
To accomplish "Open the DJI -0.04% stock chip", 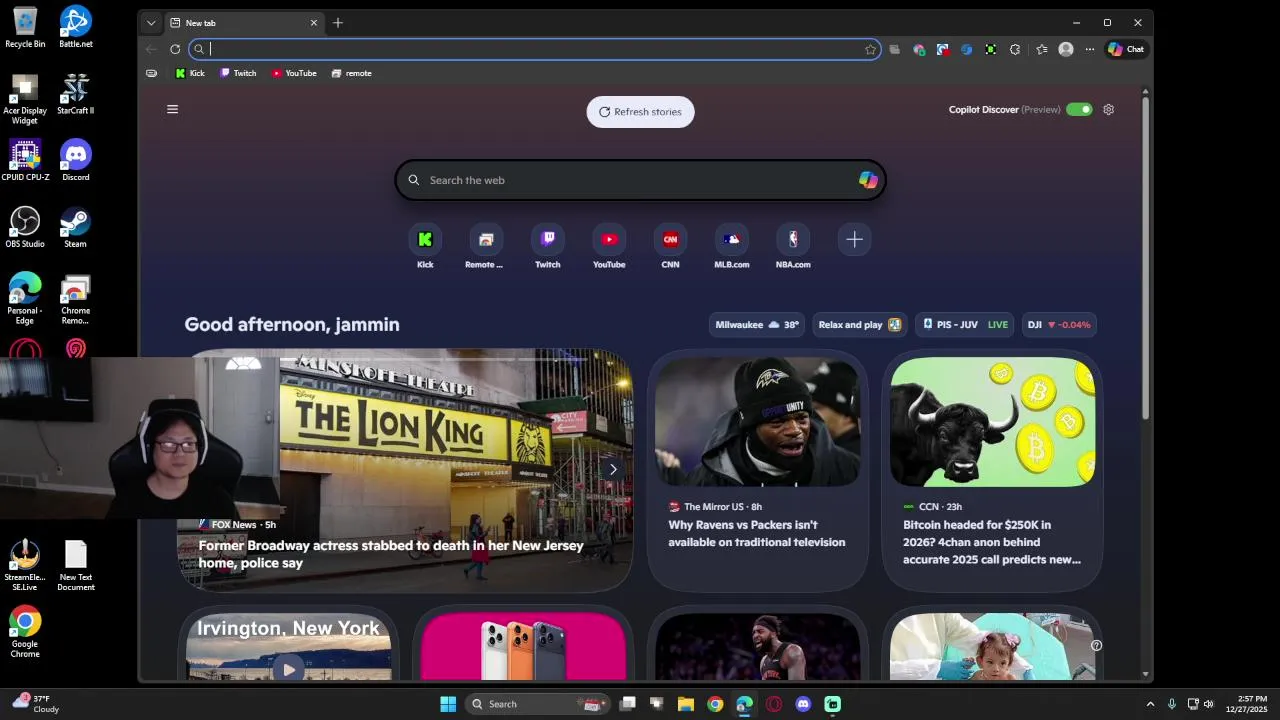I will pos(1059,325).
